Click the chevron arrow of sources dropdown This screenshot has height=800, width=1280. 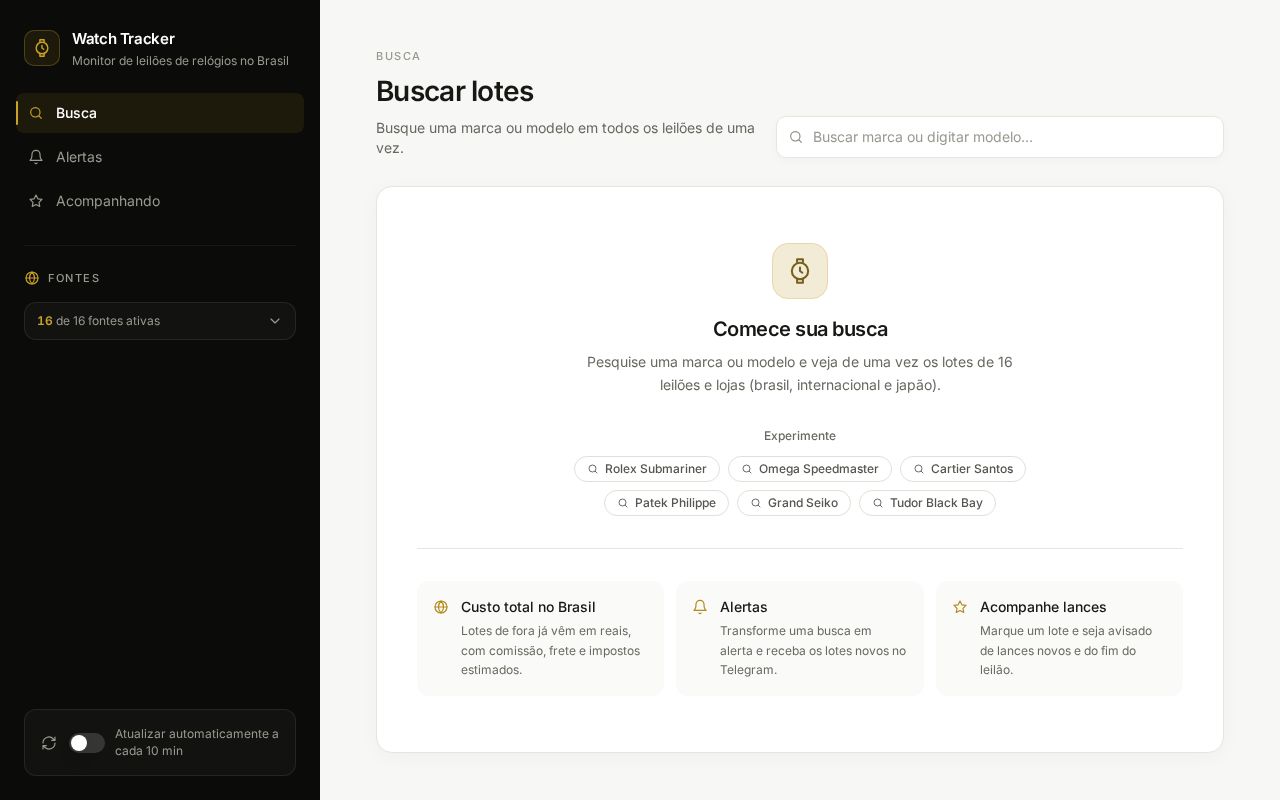(275, 321)
